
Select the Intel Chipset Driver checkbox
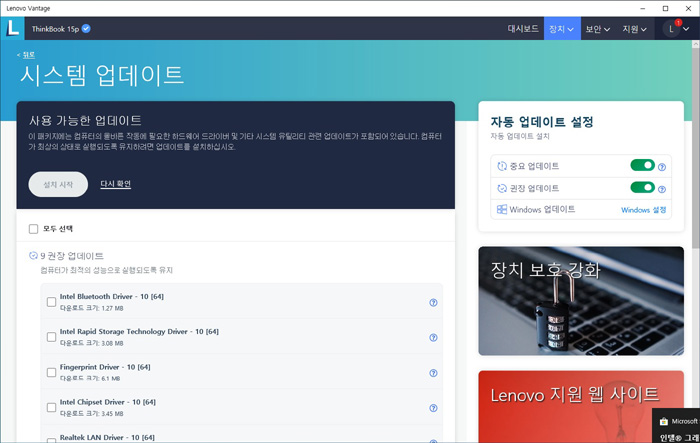tap(51, 407)
